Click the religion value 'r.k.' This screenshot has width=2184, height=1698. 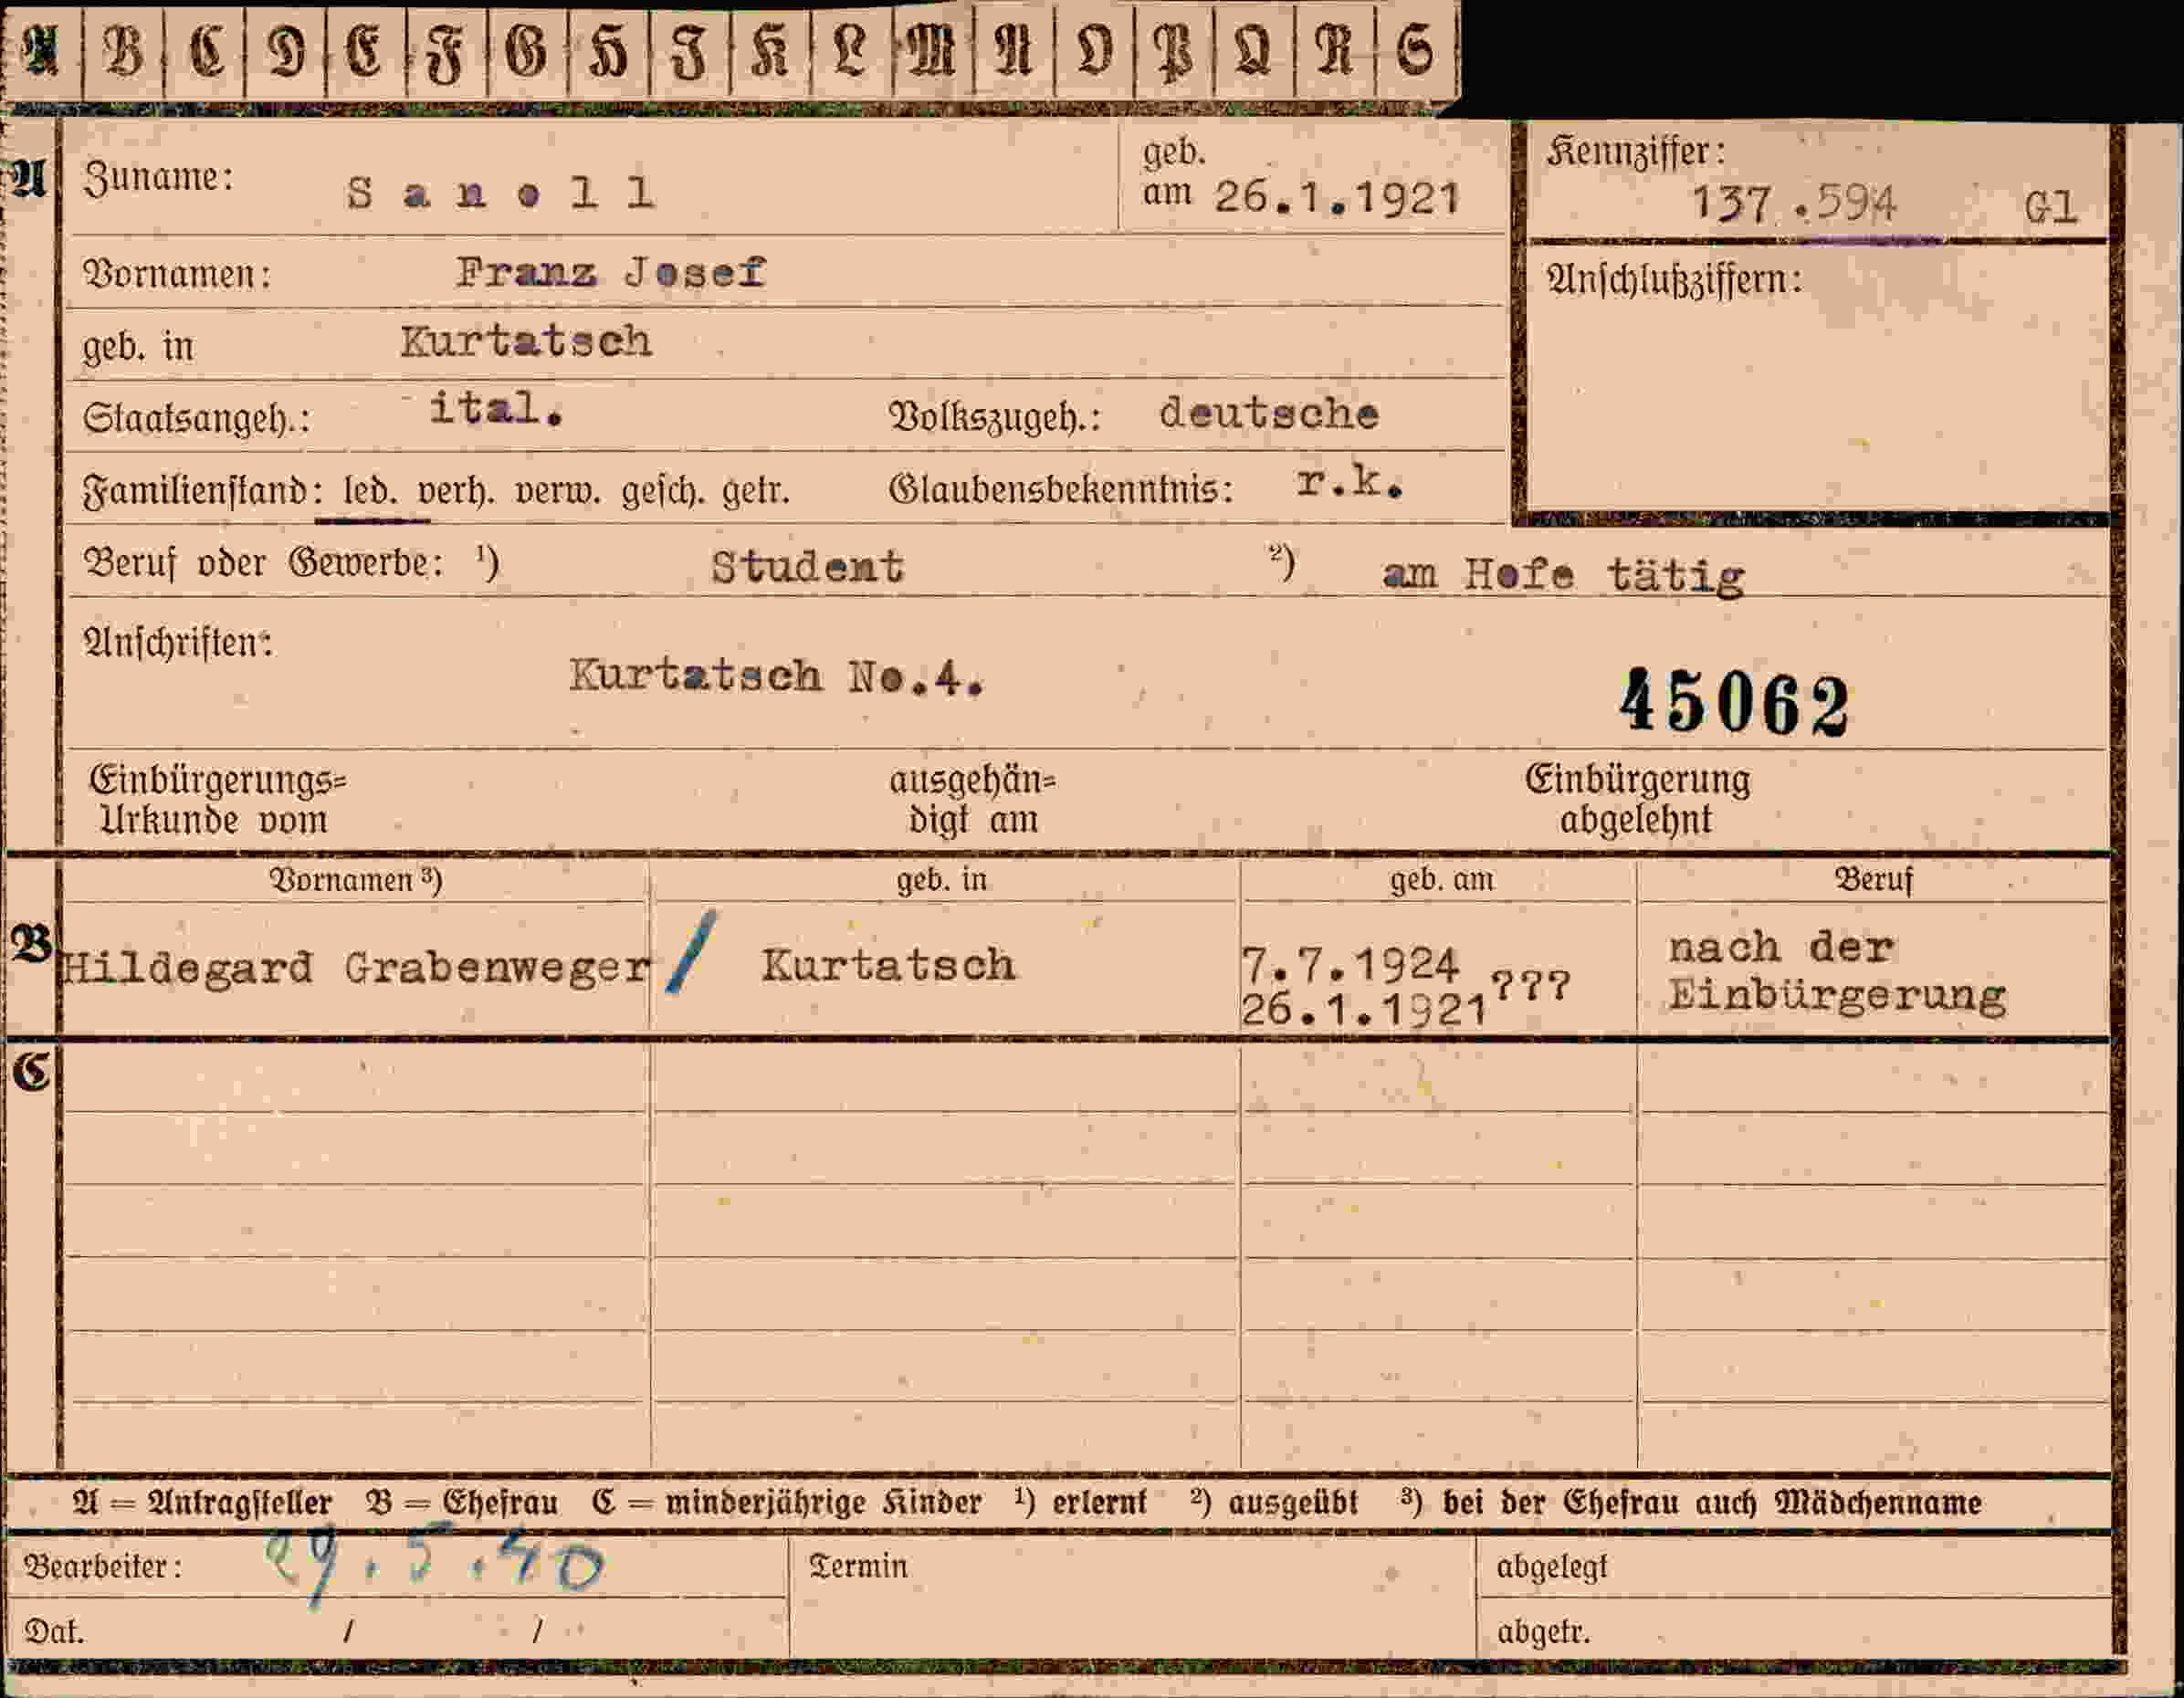point(1350,483)
